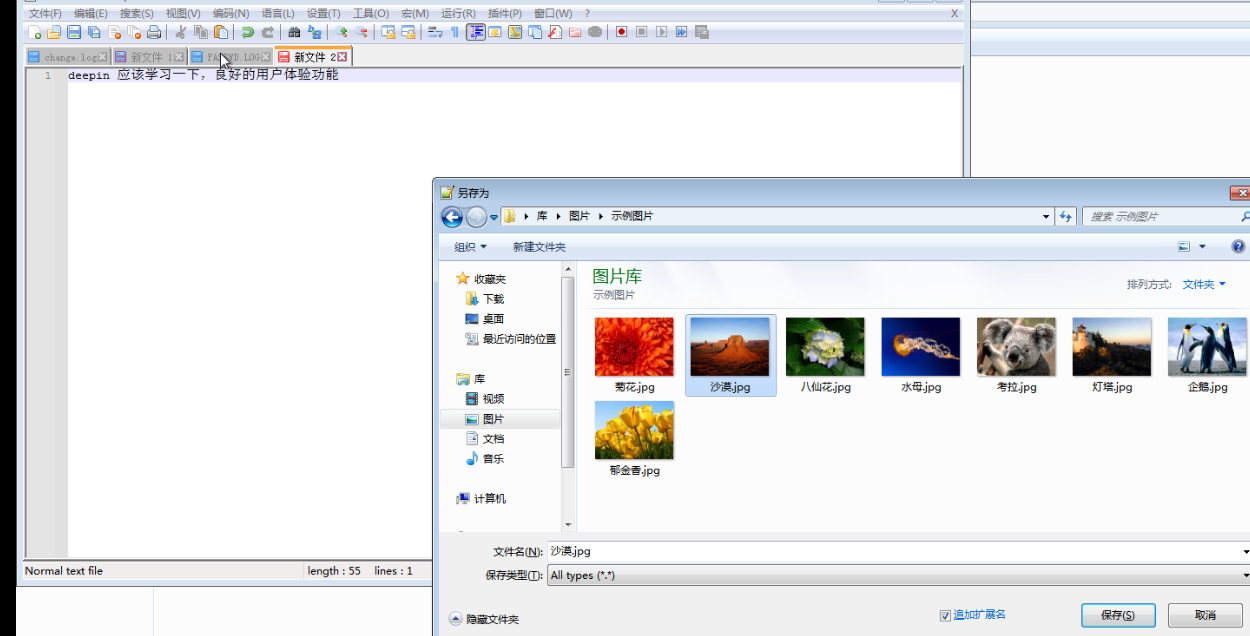Open the 插件(P) menu
The height and width of the screenshot is (636, 1250).
pos(505,13)
